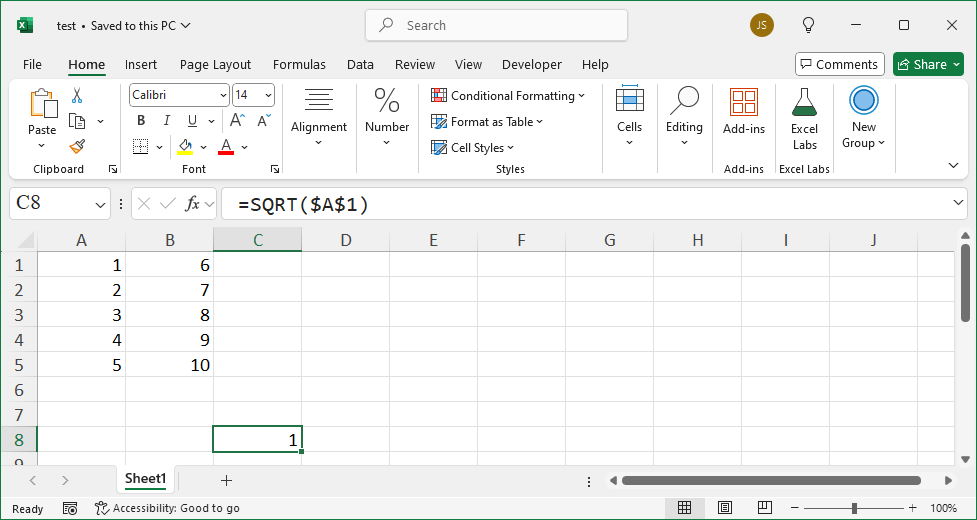This screenshot has height=520, width=977.
Task: Click the Increase Font Size icon
Action: (237, 120)
